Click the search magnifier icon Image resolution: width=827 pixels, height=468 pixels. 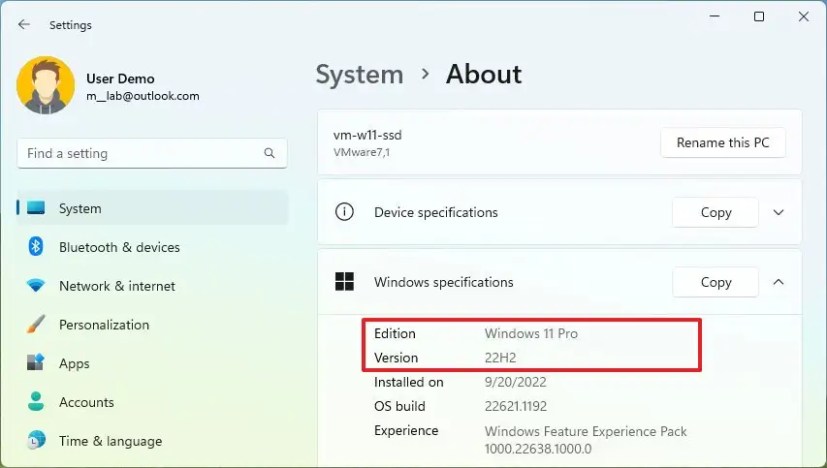[269, 153]
